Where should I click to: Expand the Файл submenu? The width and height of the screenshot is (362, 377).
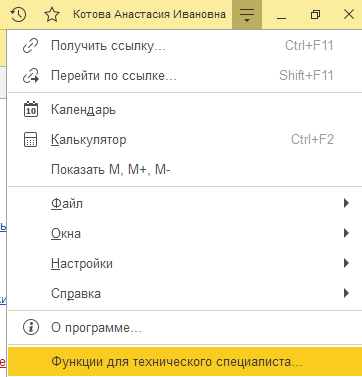185,203
